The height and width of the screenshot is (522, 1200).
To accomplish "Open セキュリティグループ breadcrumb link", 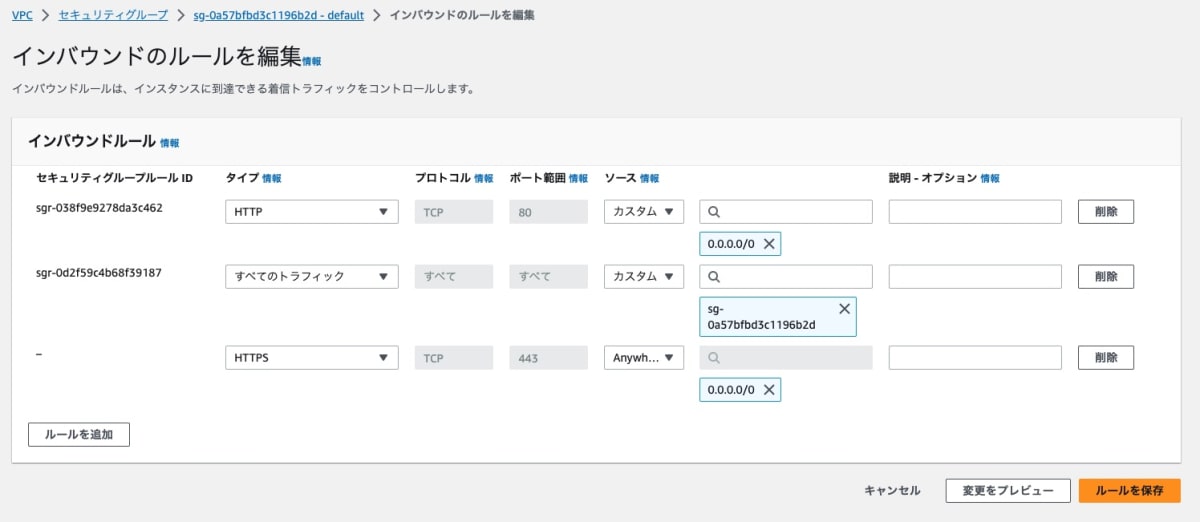I will (113, 15).
